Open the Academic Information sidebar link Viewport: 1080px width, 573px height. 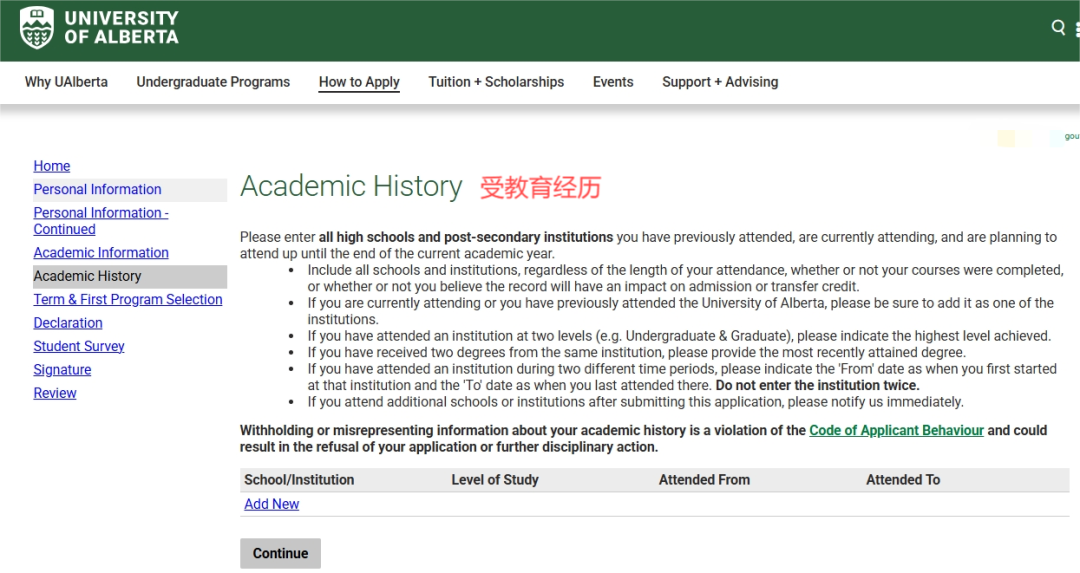[x=101, y=253]
